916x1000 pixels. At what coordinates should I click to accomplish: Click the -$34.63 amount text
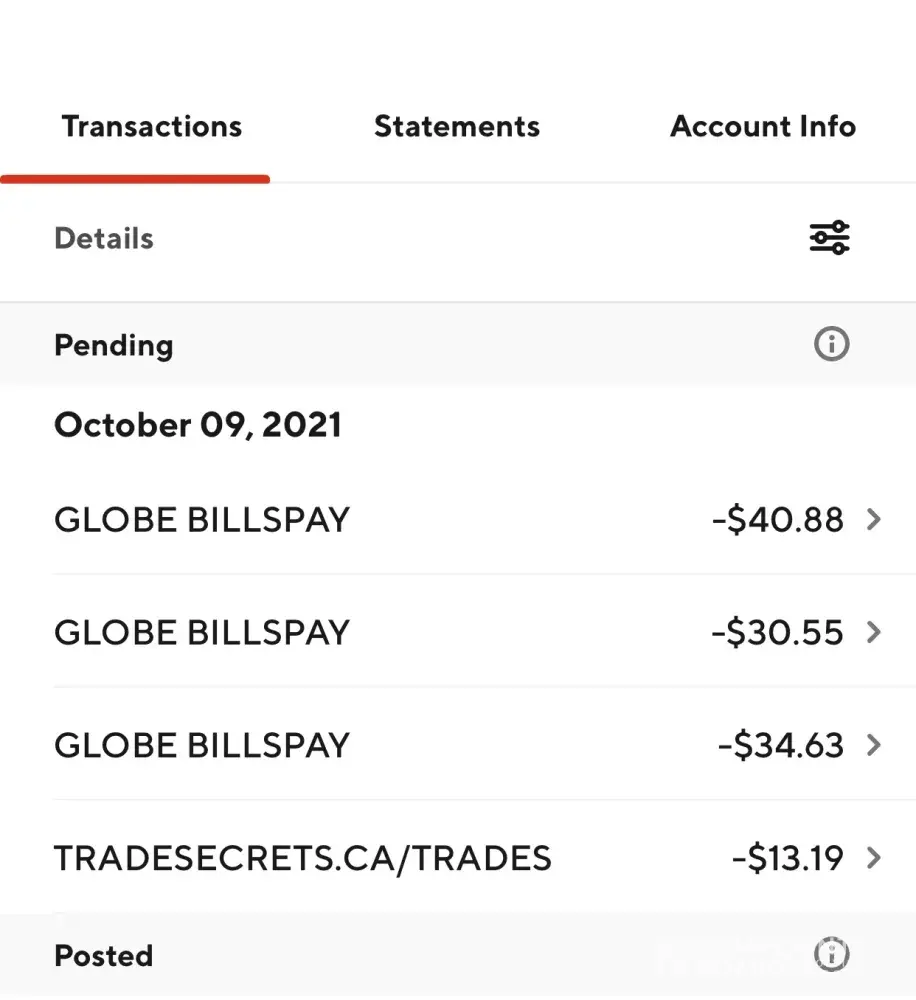click(781, 745)
